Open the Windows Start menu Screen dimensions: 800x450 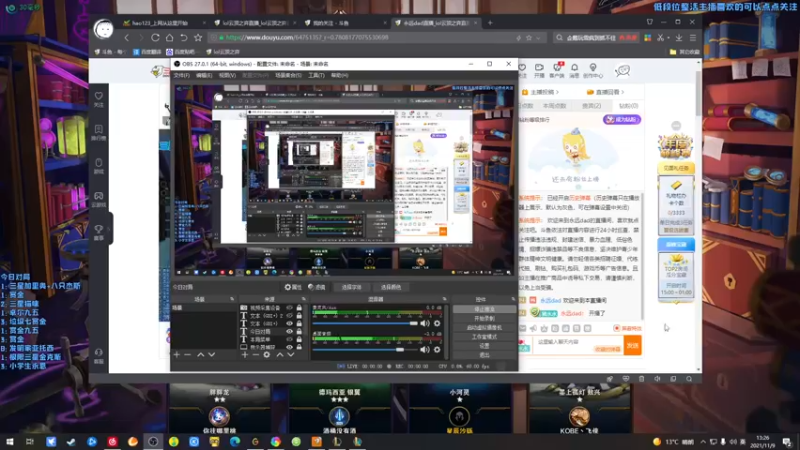pos(9,441)
